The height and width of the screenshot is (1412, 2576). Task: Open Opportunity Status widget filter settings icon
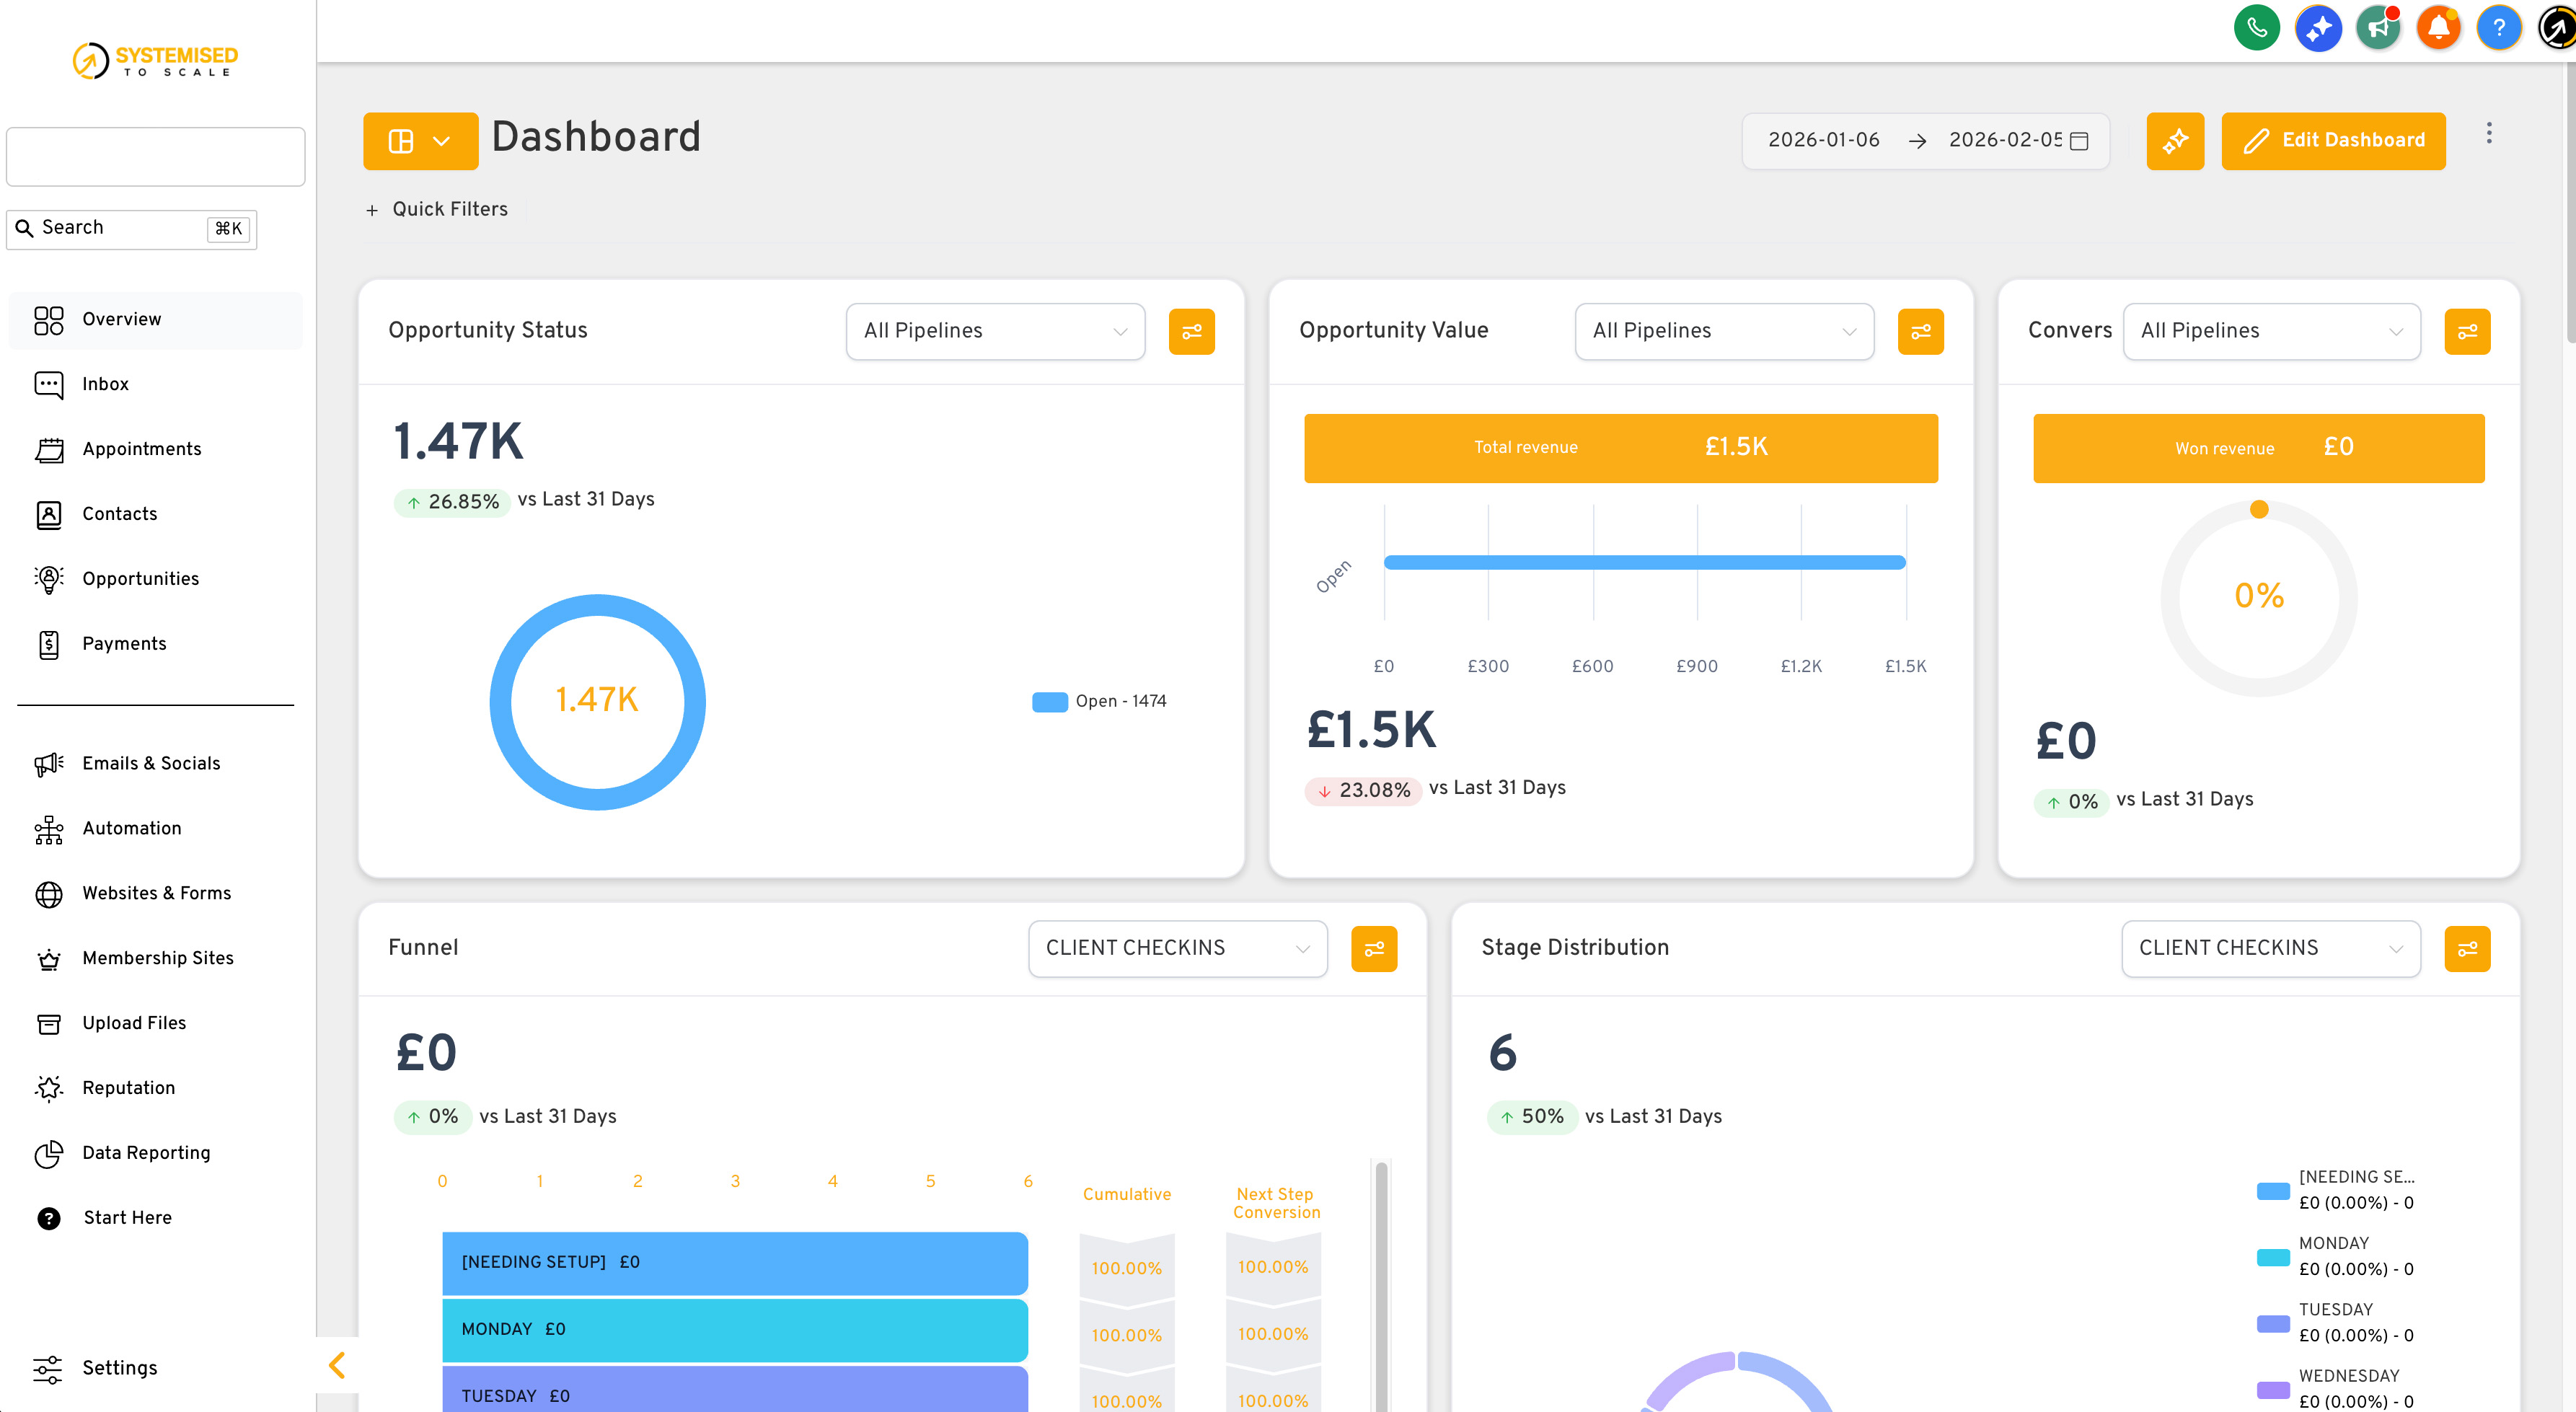(1191, 331)
